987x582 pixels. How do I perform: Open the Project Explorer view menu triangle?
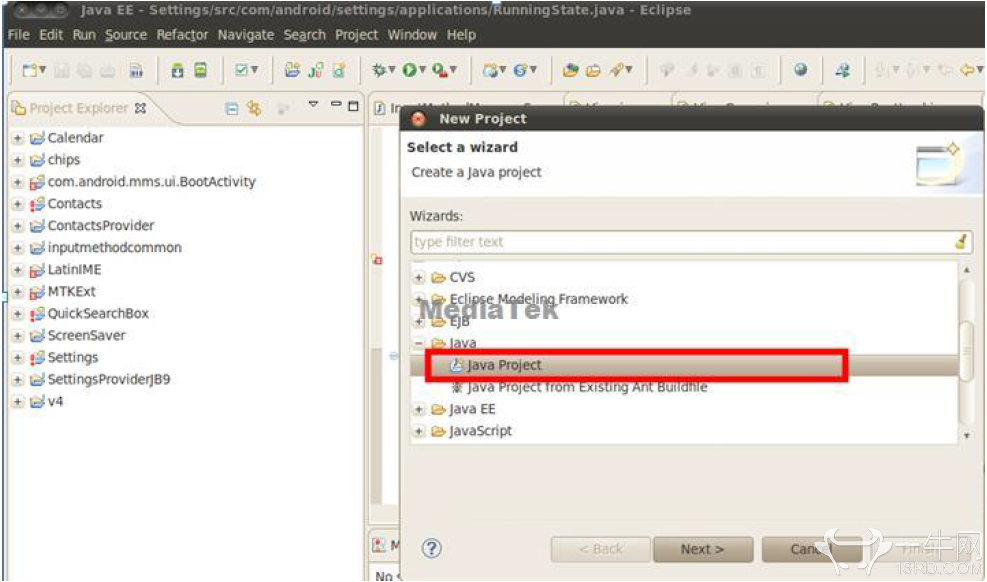coord(313,104)
